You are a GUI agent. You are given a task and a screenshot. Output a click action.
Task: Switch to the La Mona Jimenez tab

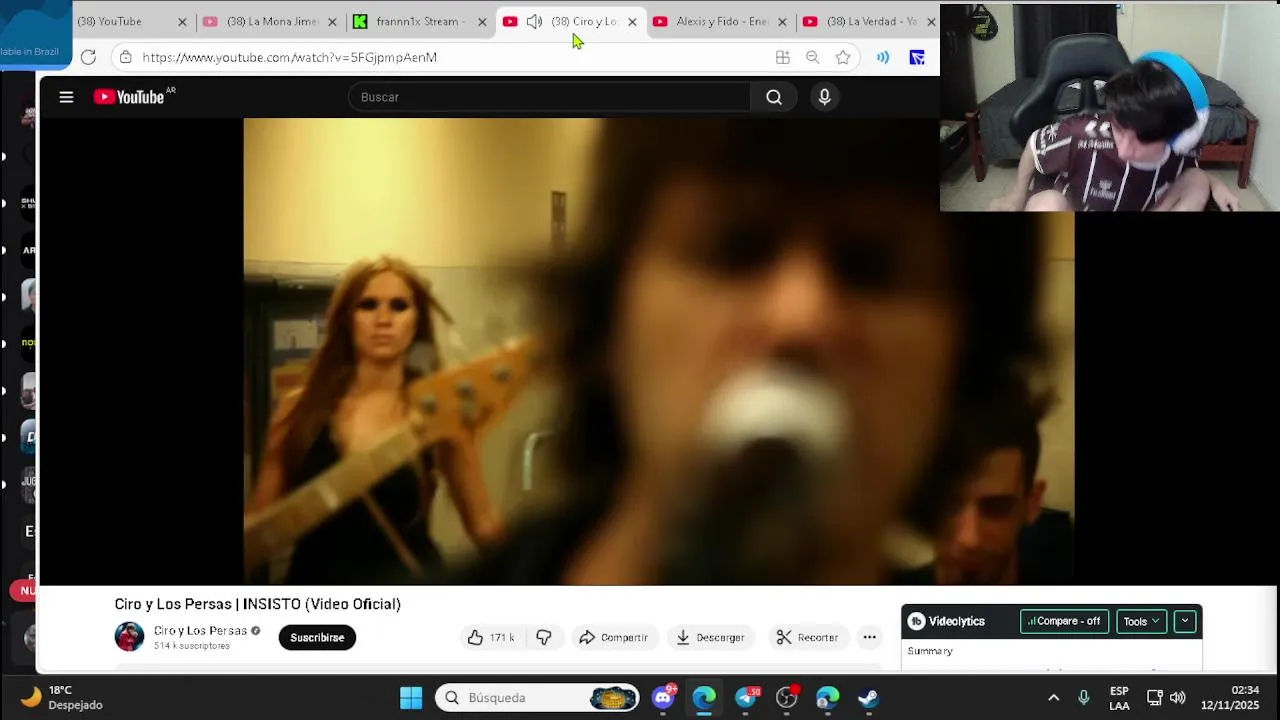[x=272, y=21]
